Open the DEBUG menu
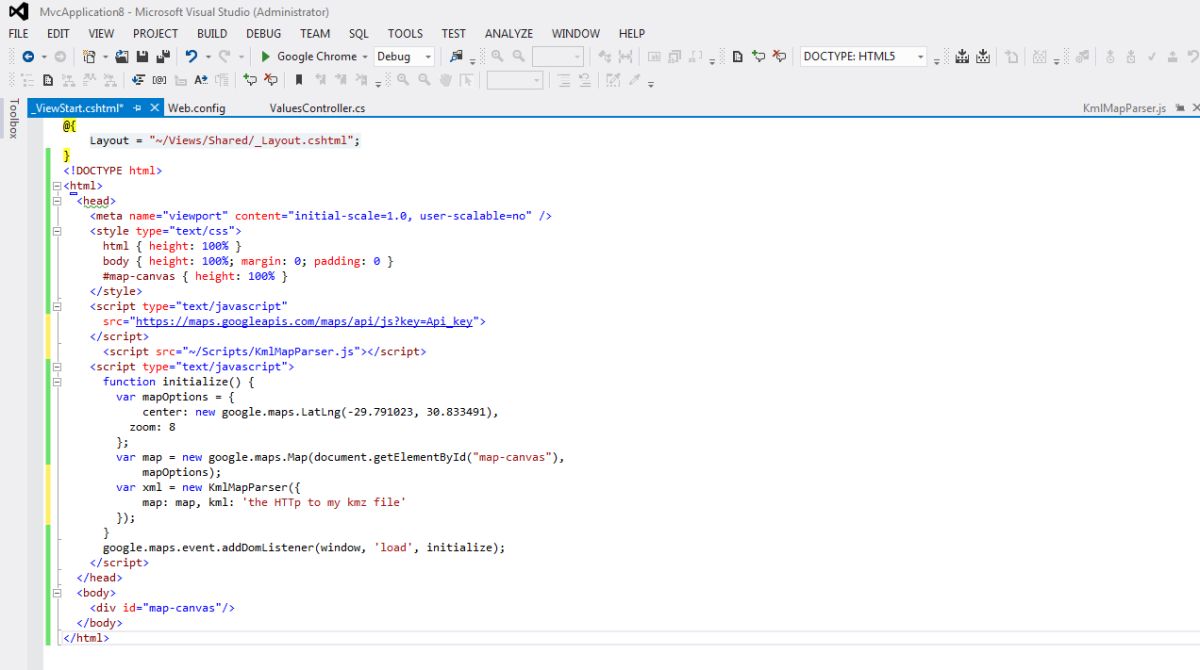The width and height of the screenshot is (1200, 670). click(x=264, y=33)
